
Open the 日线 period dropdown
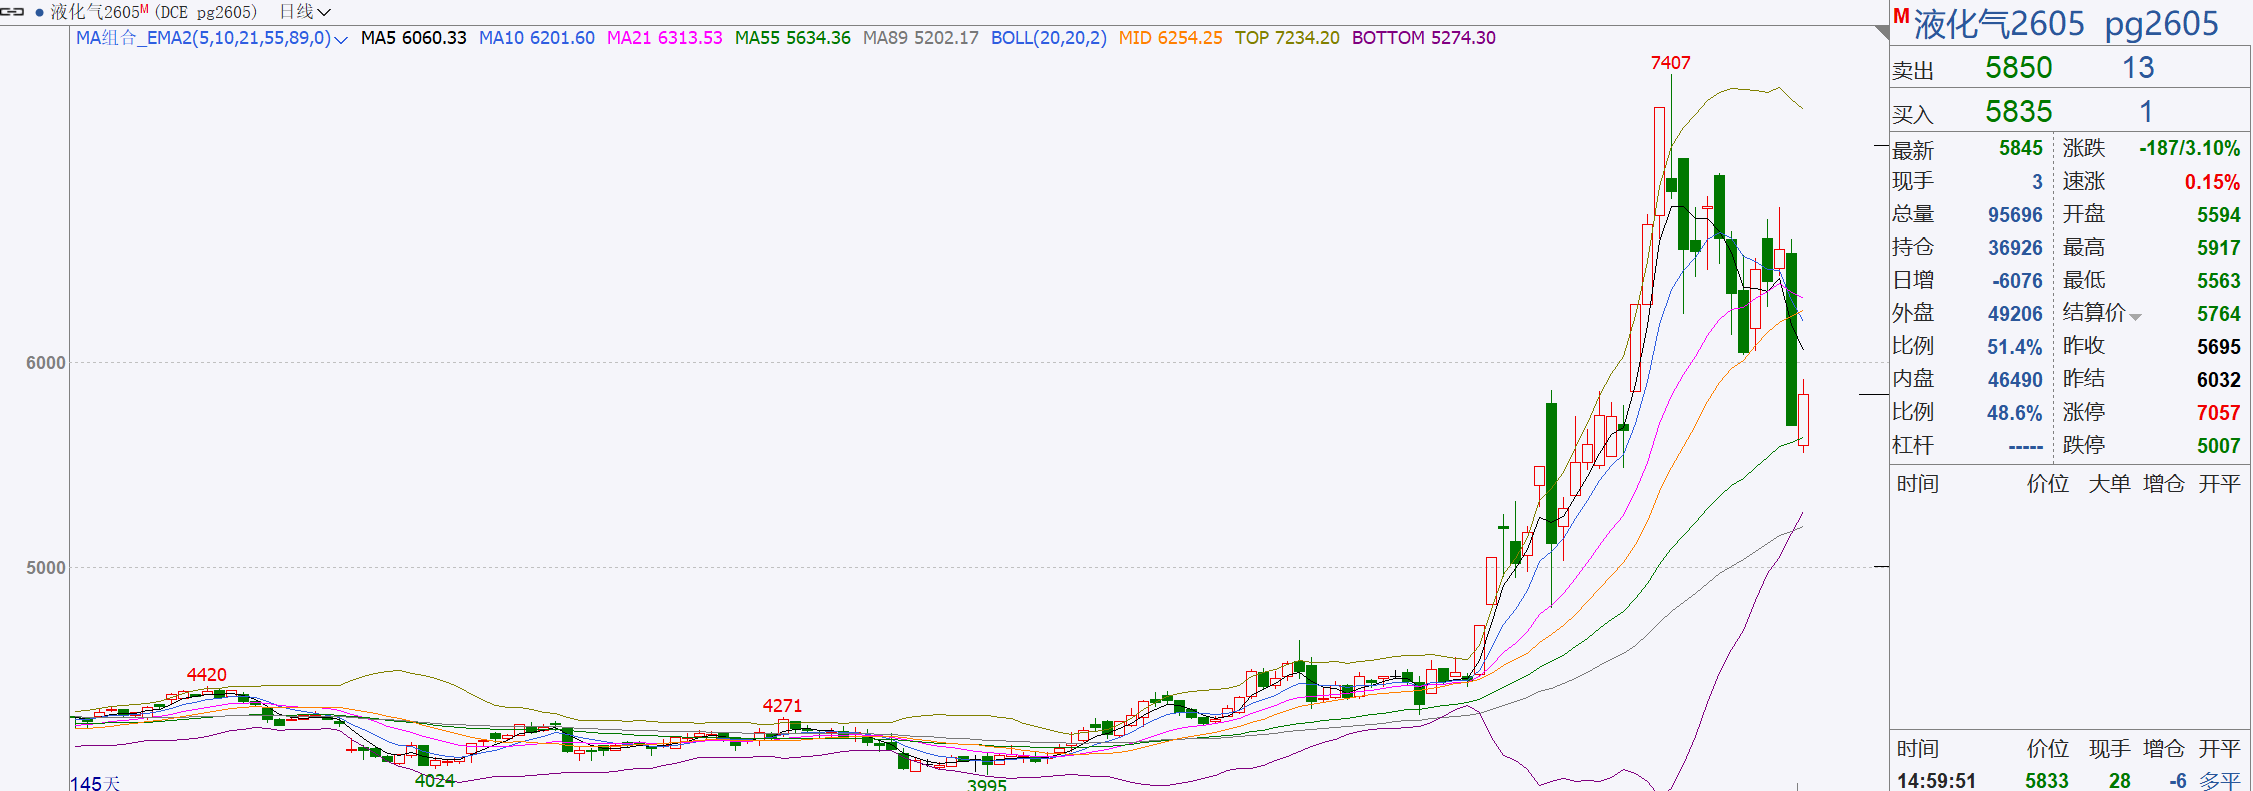[304, 12]
